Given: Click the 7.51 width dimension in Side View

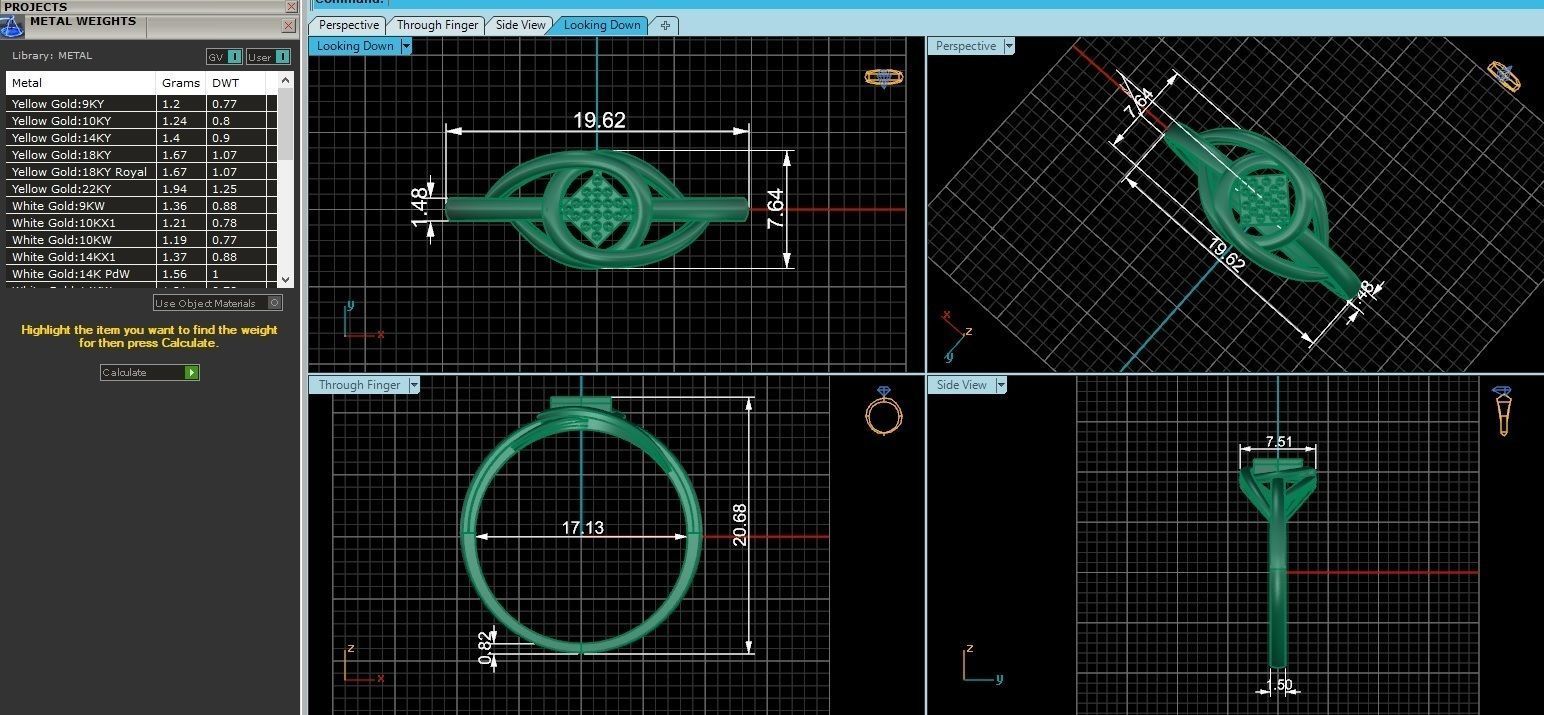Looking at the screenshot, I should (1279, 441).
